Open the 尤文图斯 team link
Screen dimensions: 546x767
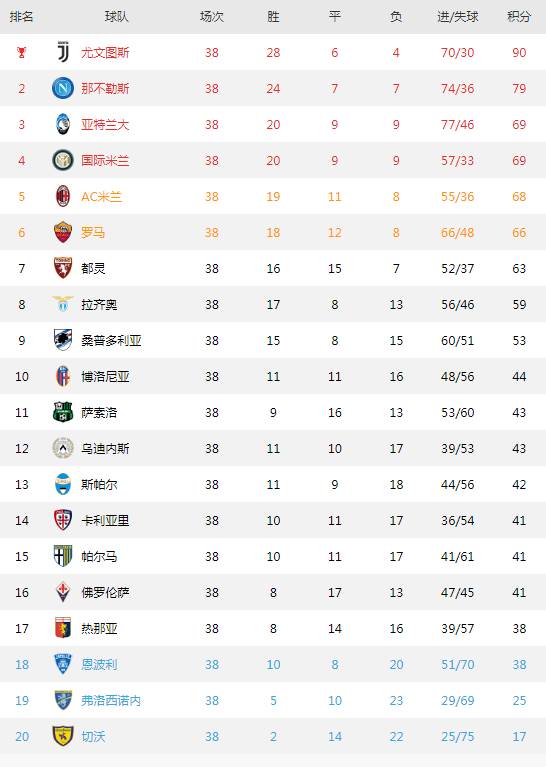[105, 52]
